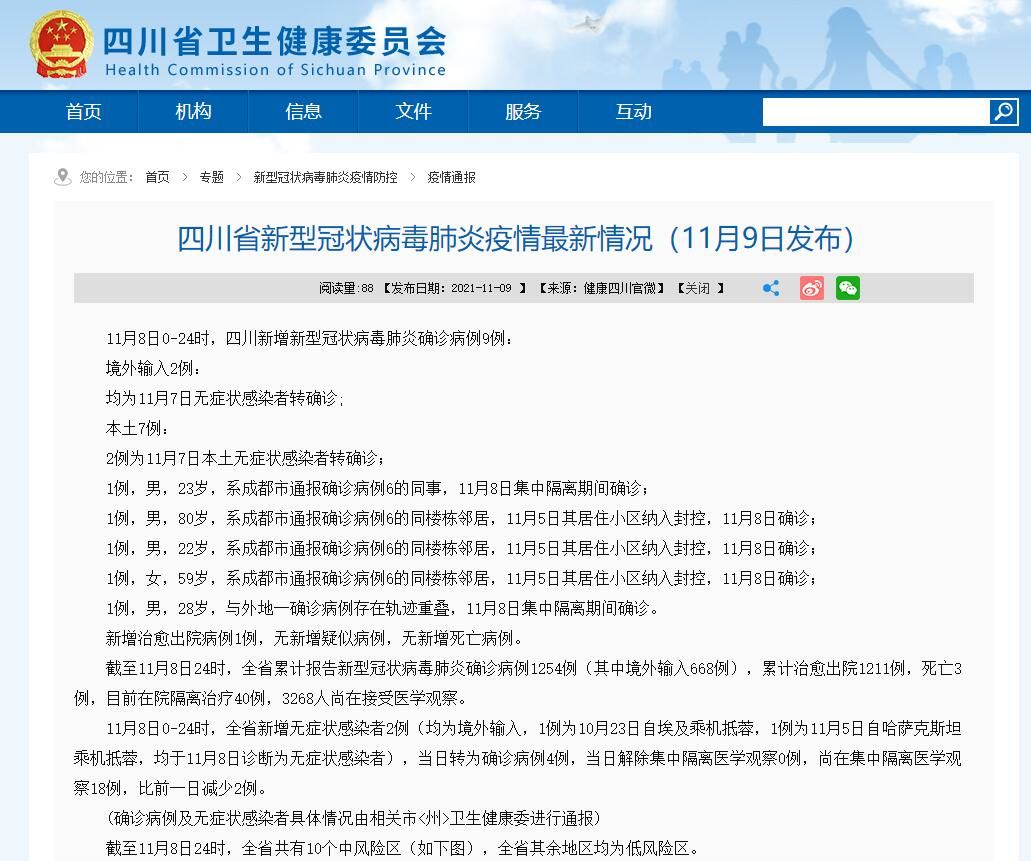Click the search magnifier button

(1003, 111)
